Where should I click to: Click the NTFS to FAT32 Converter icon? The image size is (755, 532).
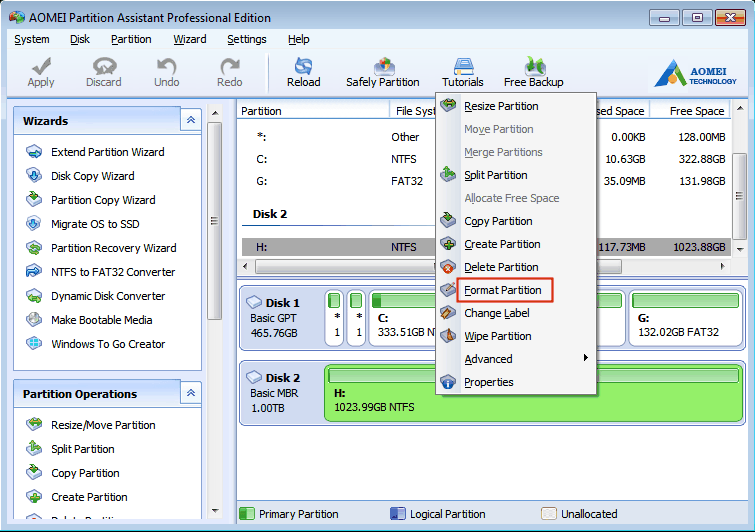click(34, 272)
